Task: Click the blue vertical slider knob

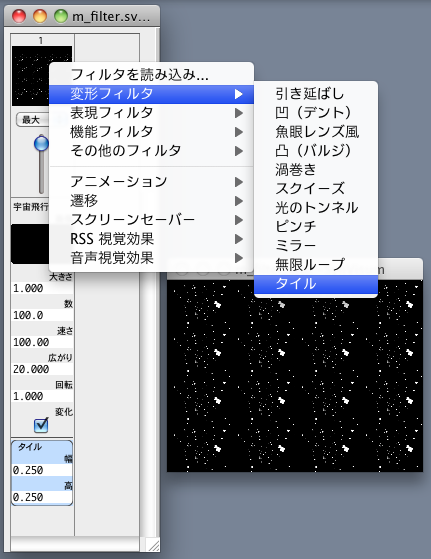Action: pyautogui.click(x=41, y=143)
